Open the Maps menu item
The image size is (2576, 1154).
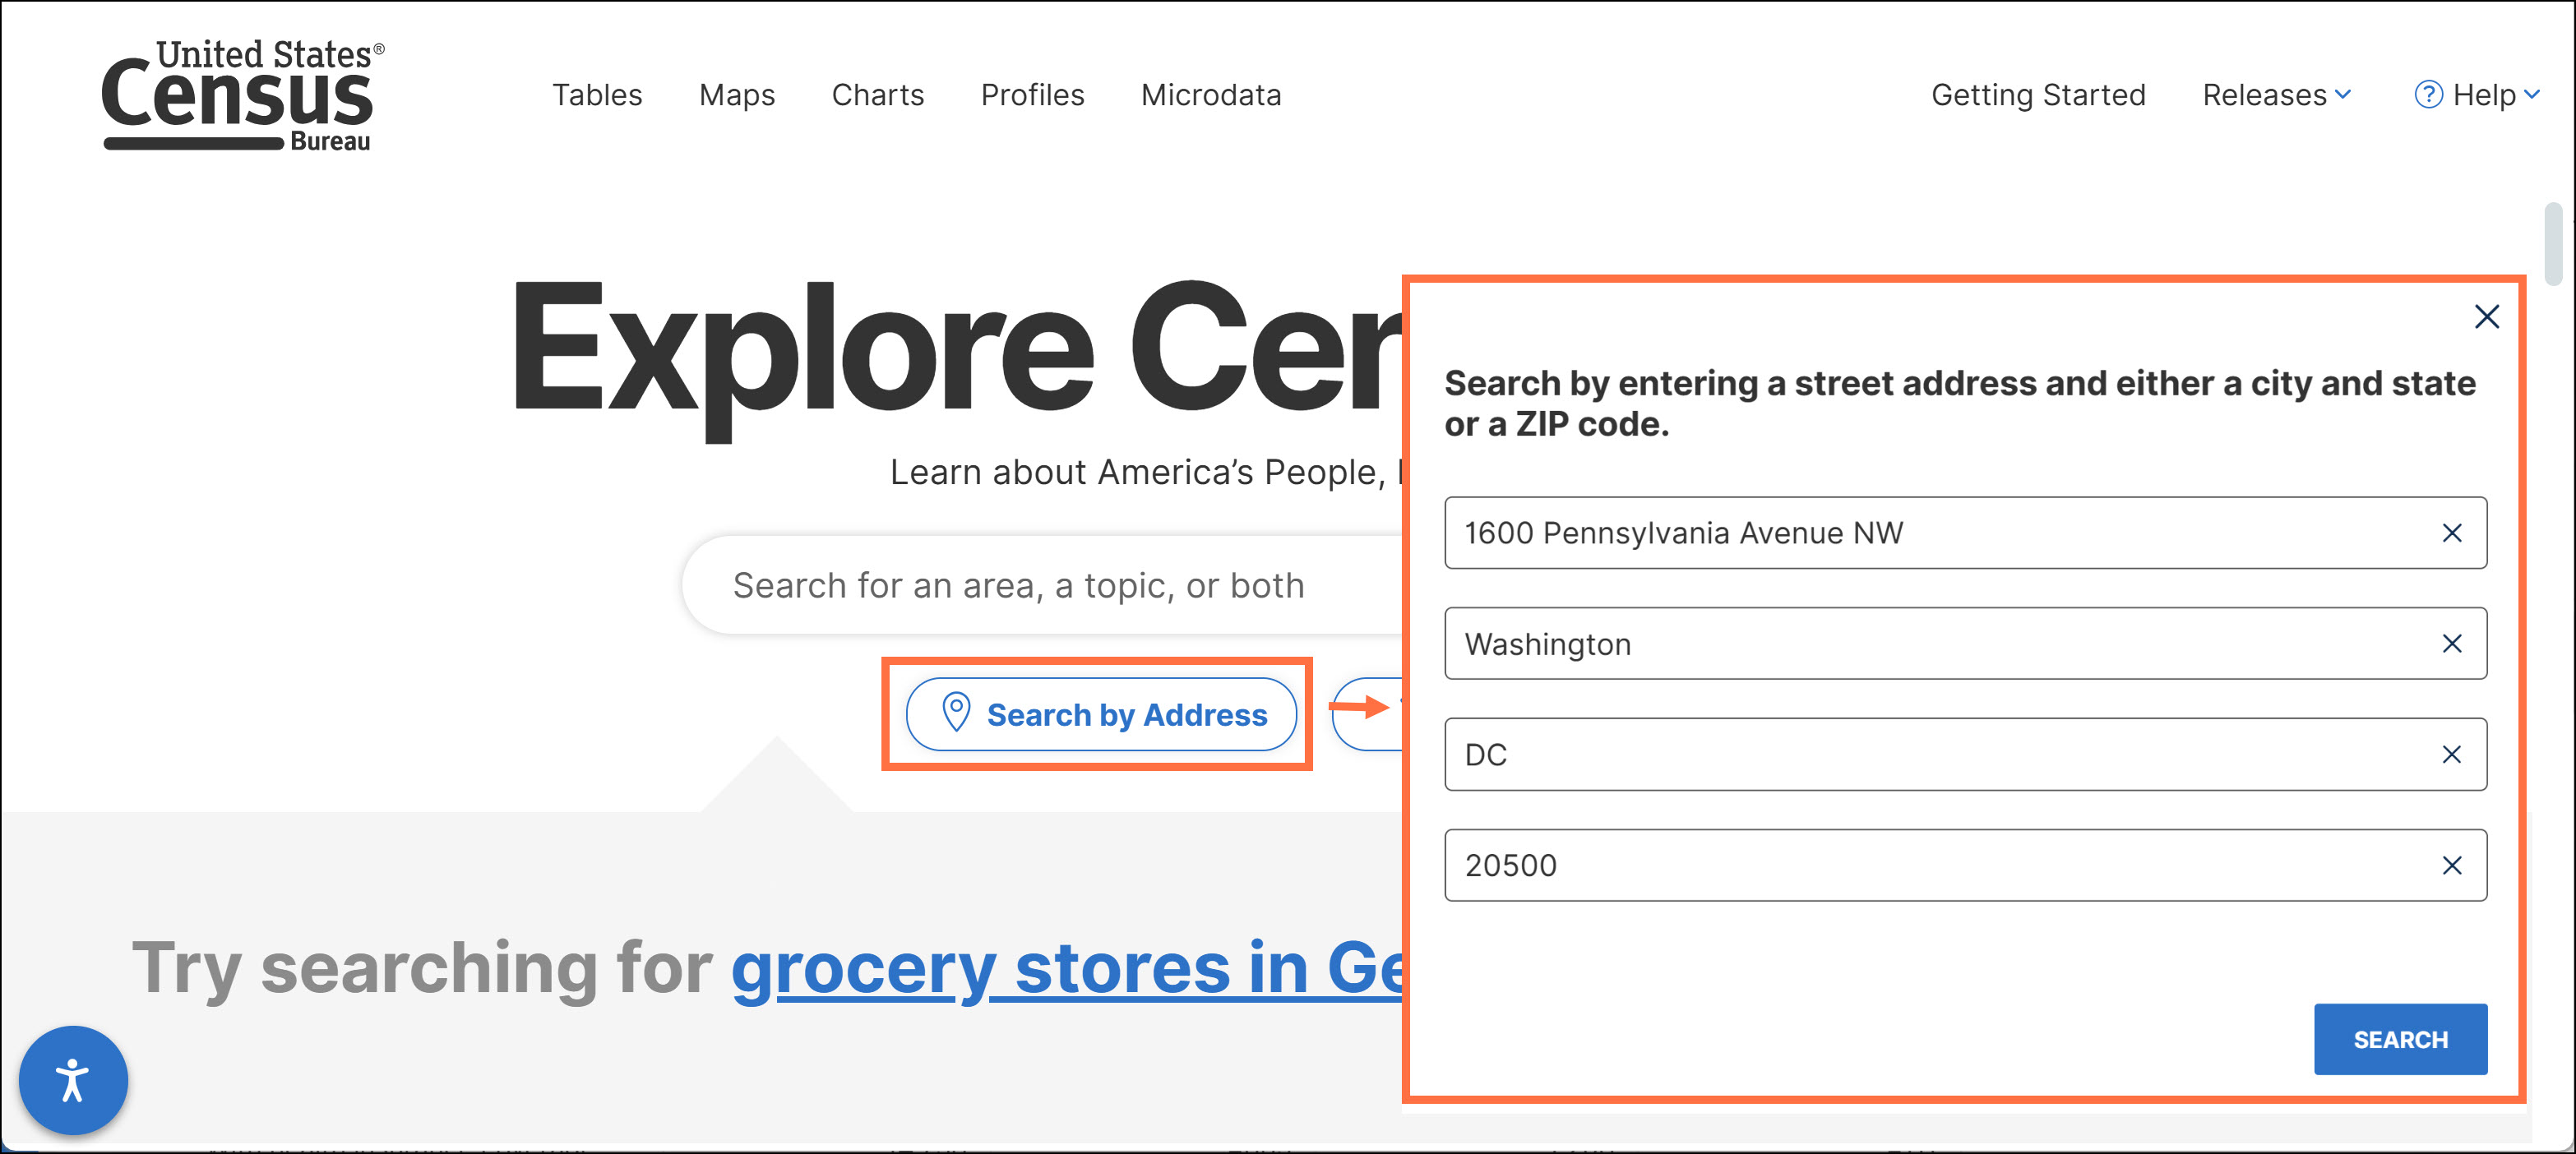(737, 95)
